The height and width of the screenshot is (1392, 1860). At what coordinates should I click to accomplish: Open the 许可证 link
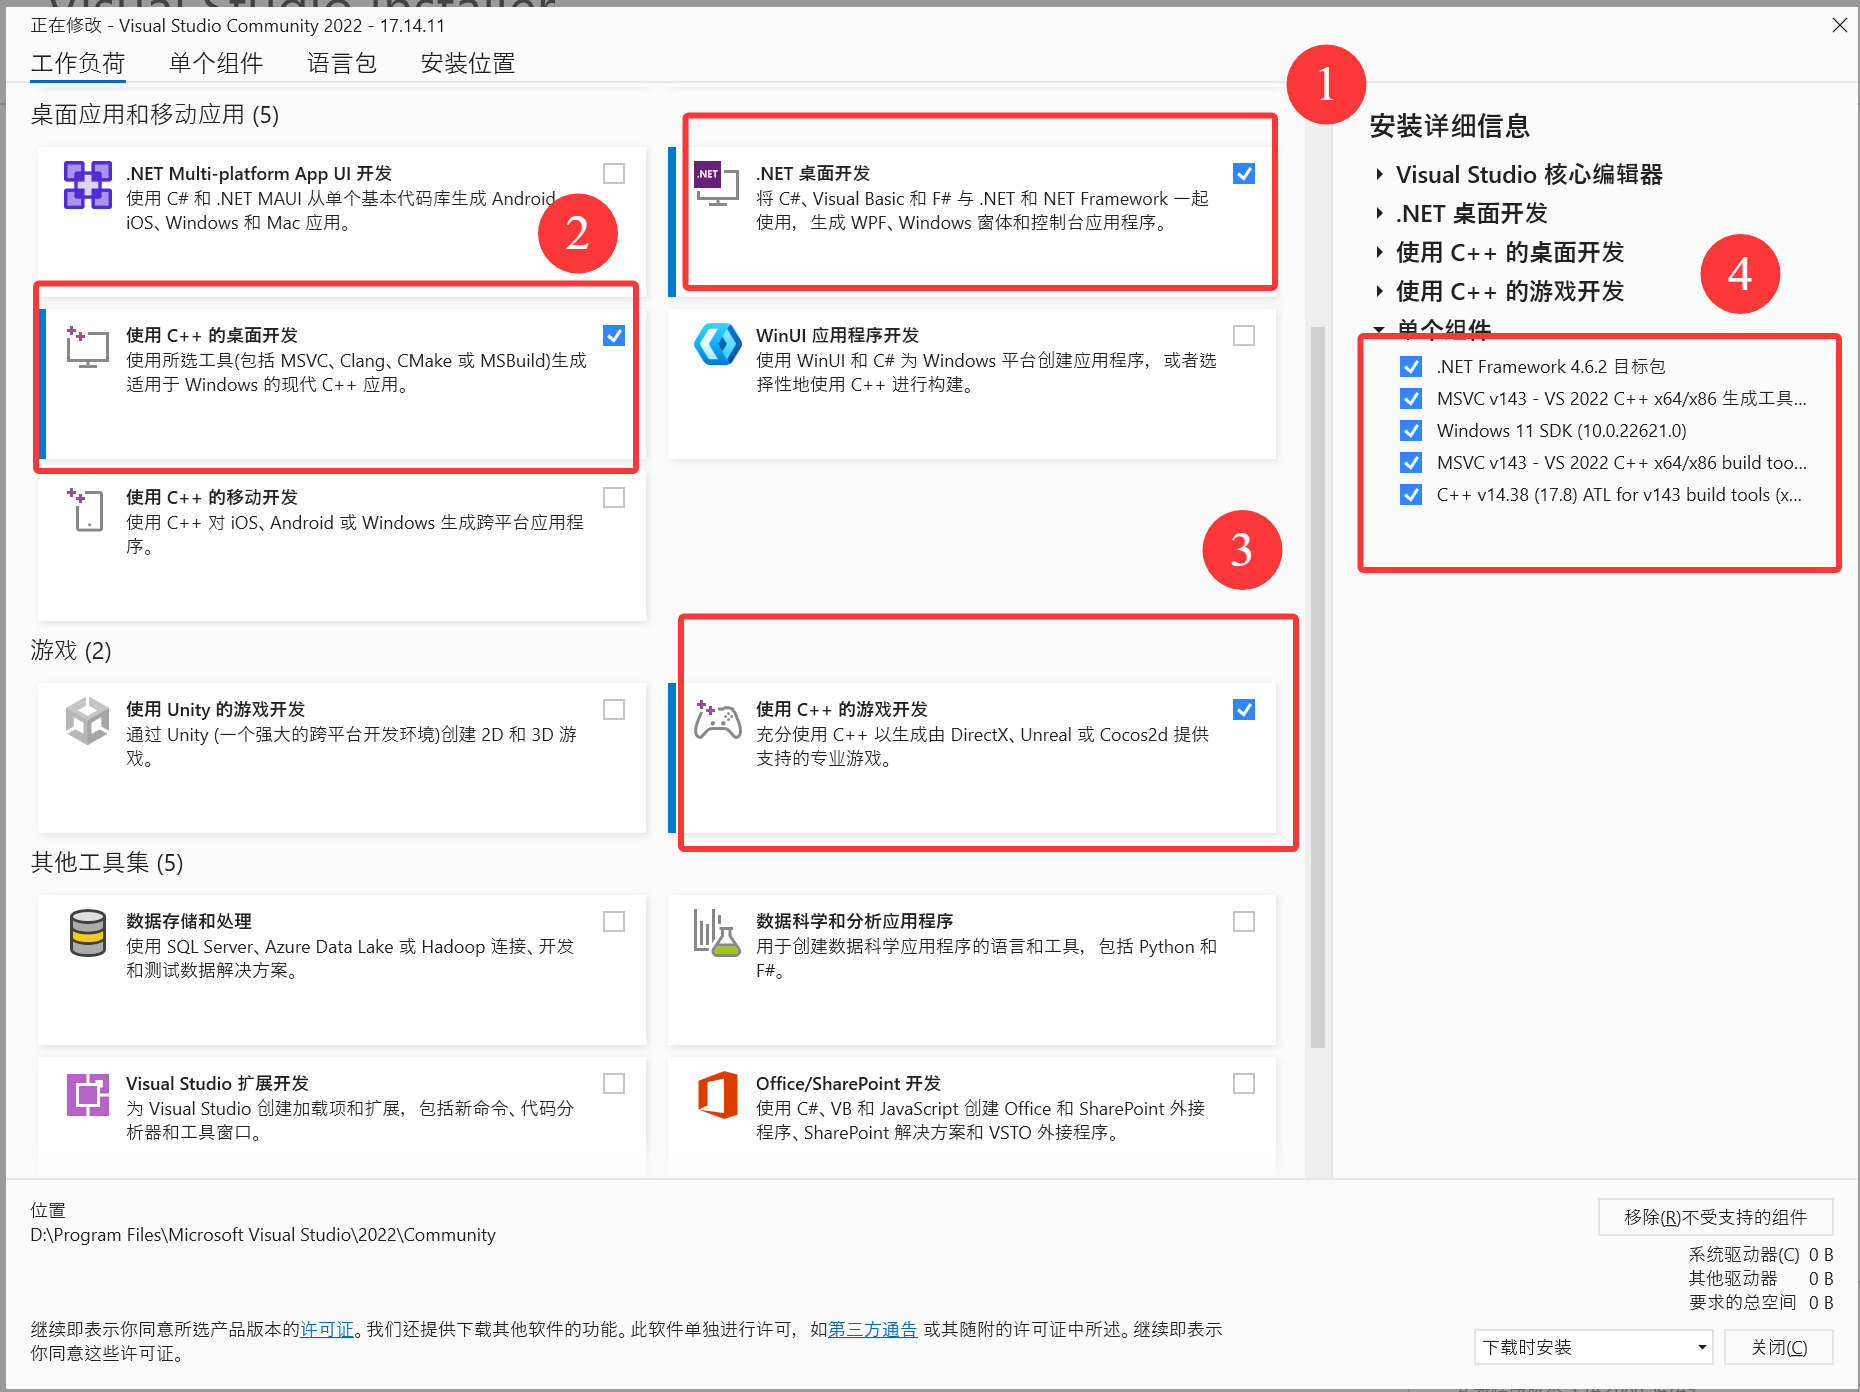(328, 1329)
